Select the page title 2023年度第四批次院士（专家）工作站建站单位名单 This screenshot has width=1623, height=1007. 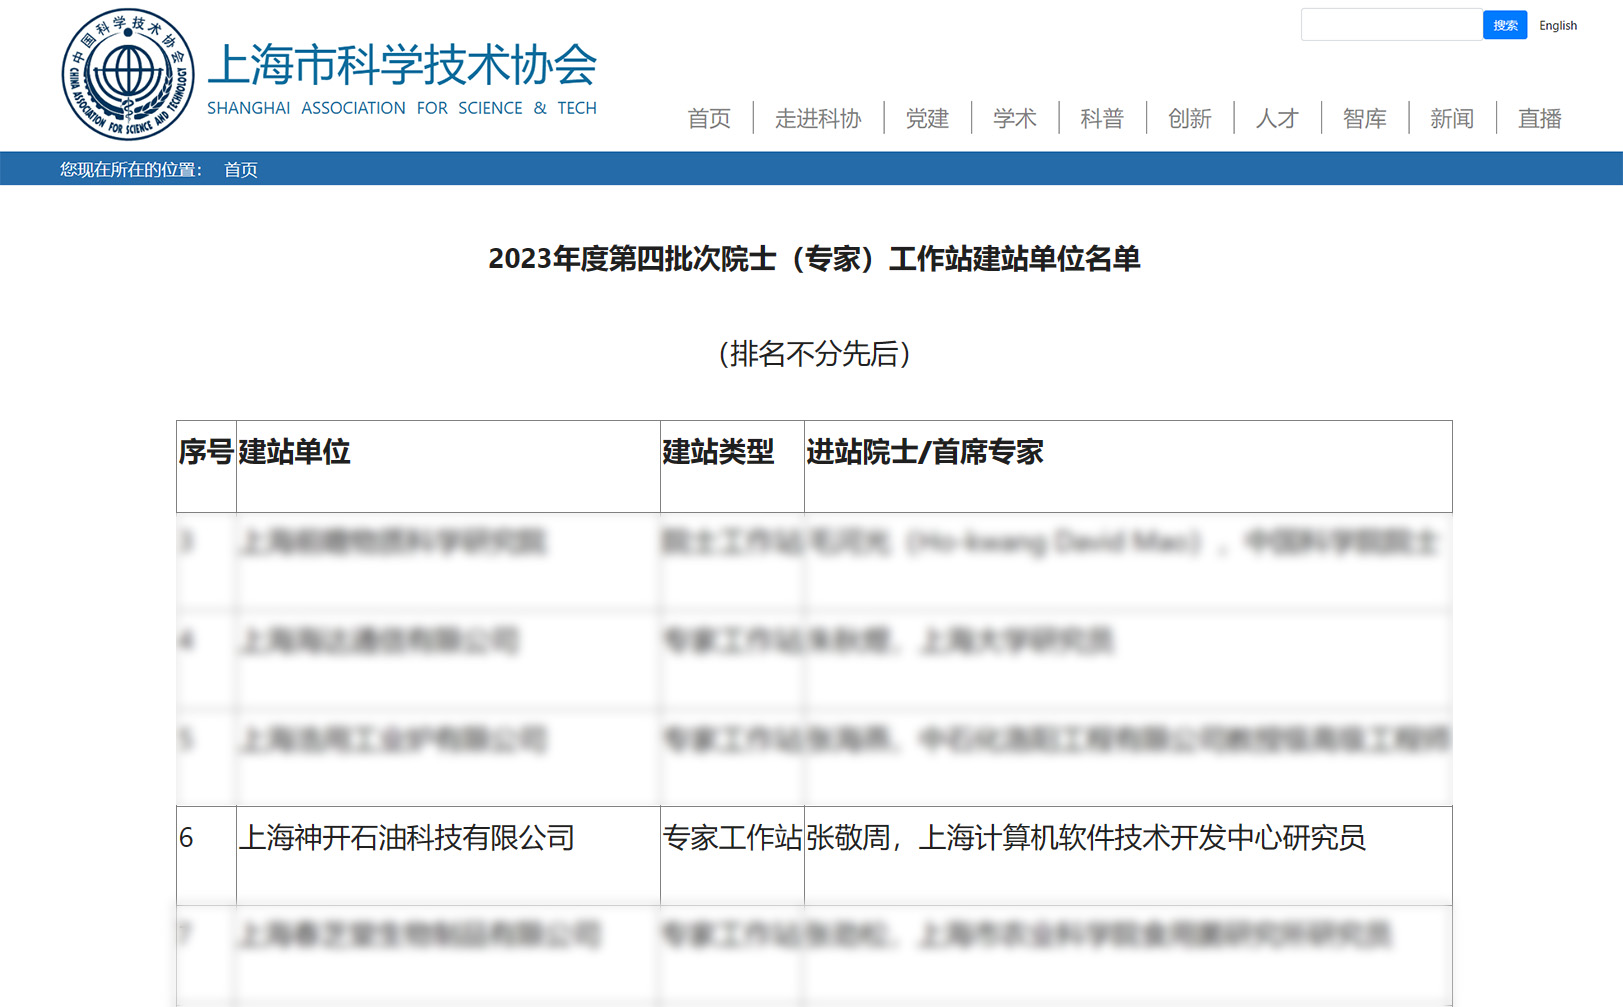[816, 258]
